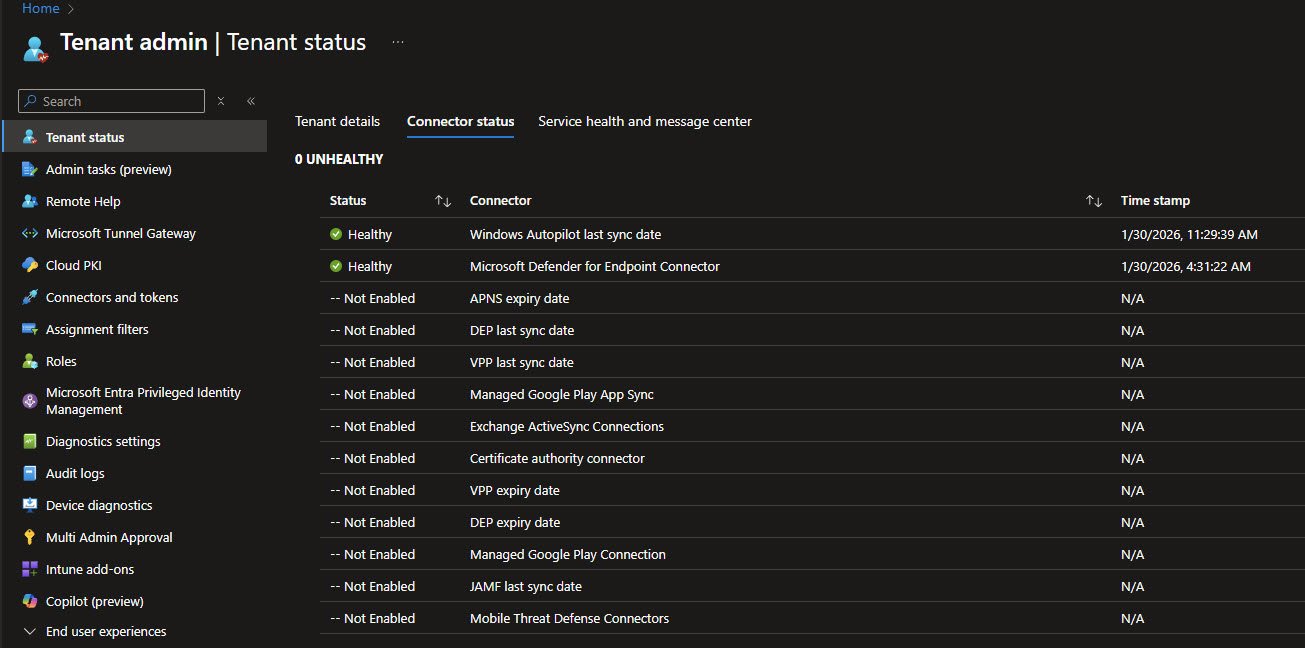Select the Connectors and tokens icon
This screenshot has width=1305, height=648.
tap(29, 297)
